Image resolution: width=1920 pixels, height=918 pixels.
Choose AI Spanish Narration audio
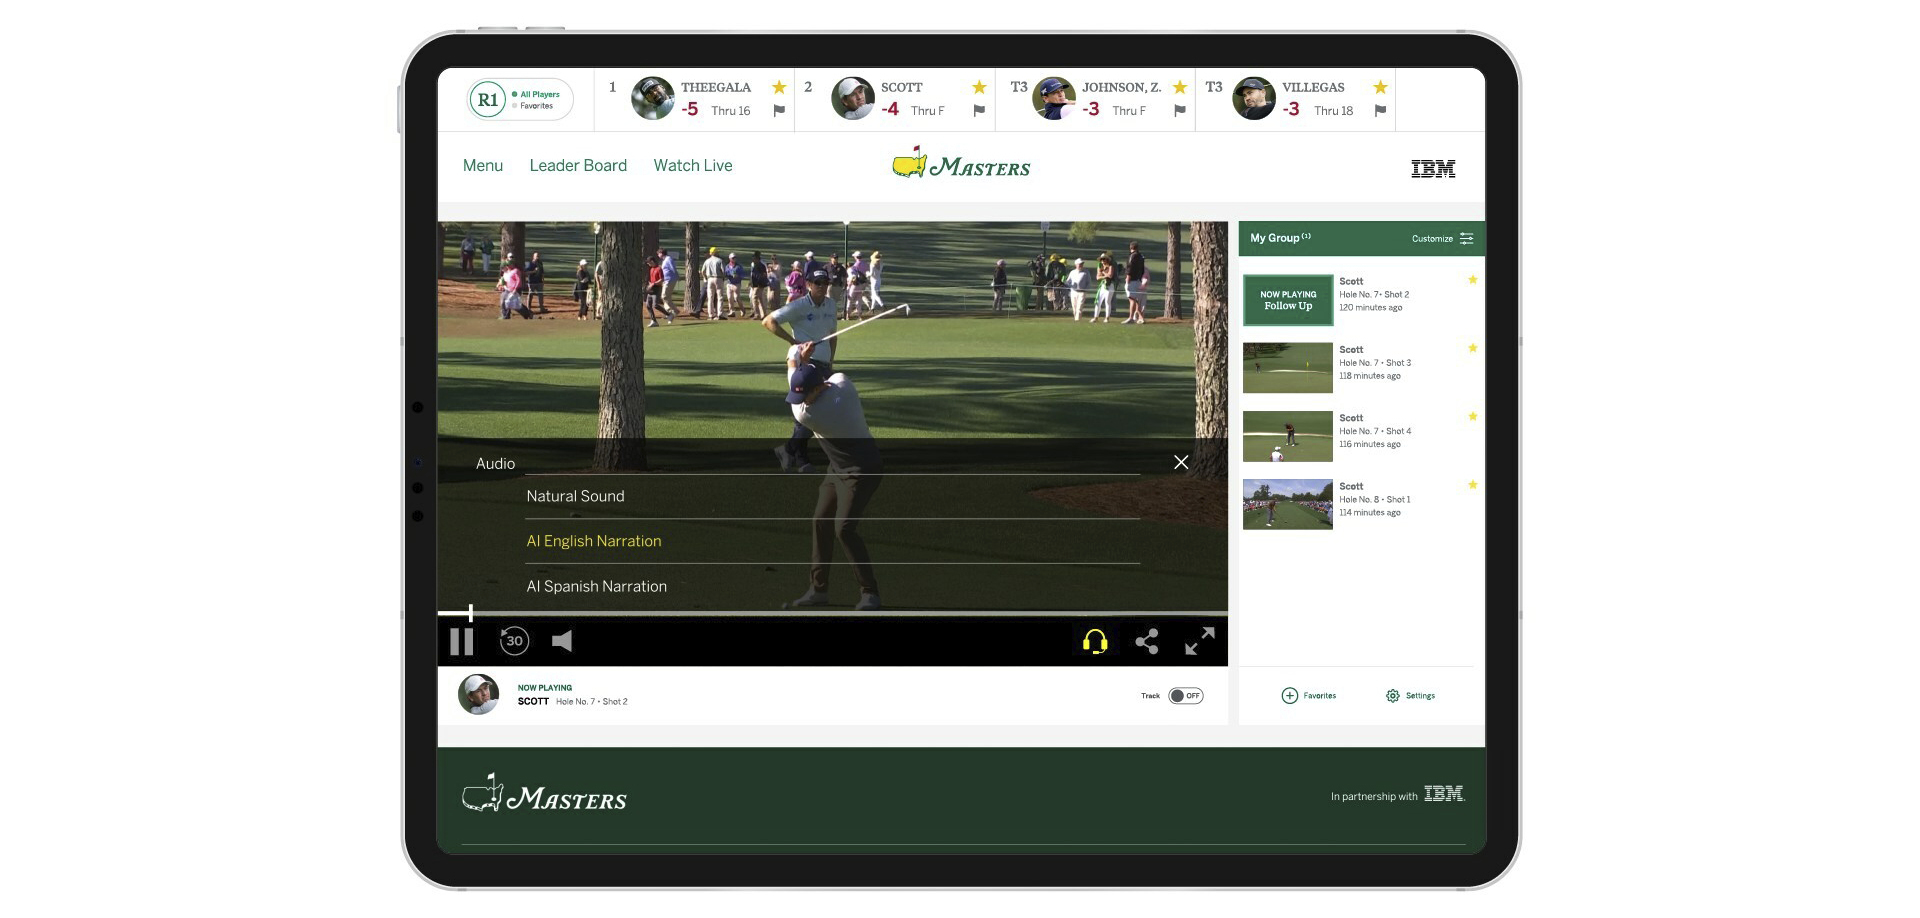(x=596, y=586)
